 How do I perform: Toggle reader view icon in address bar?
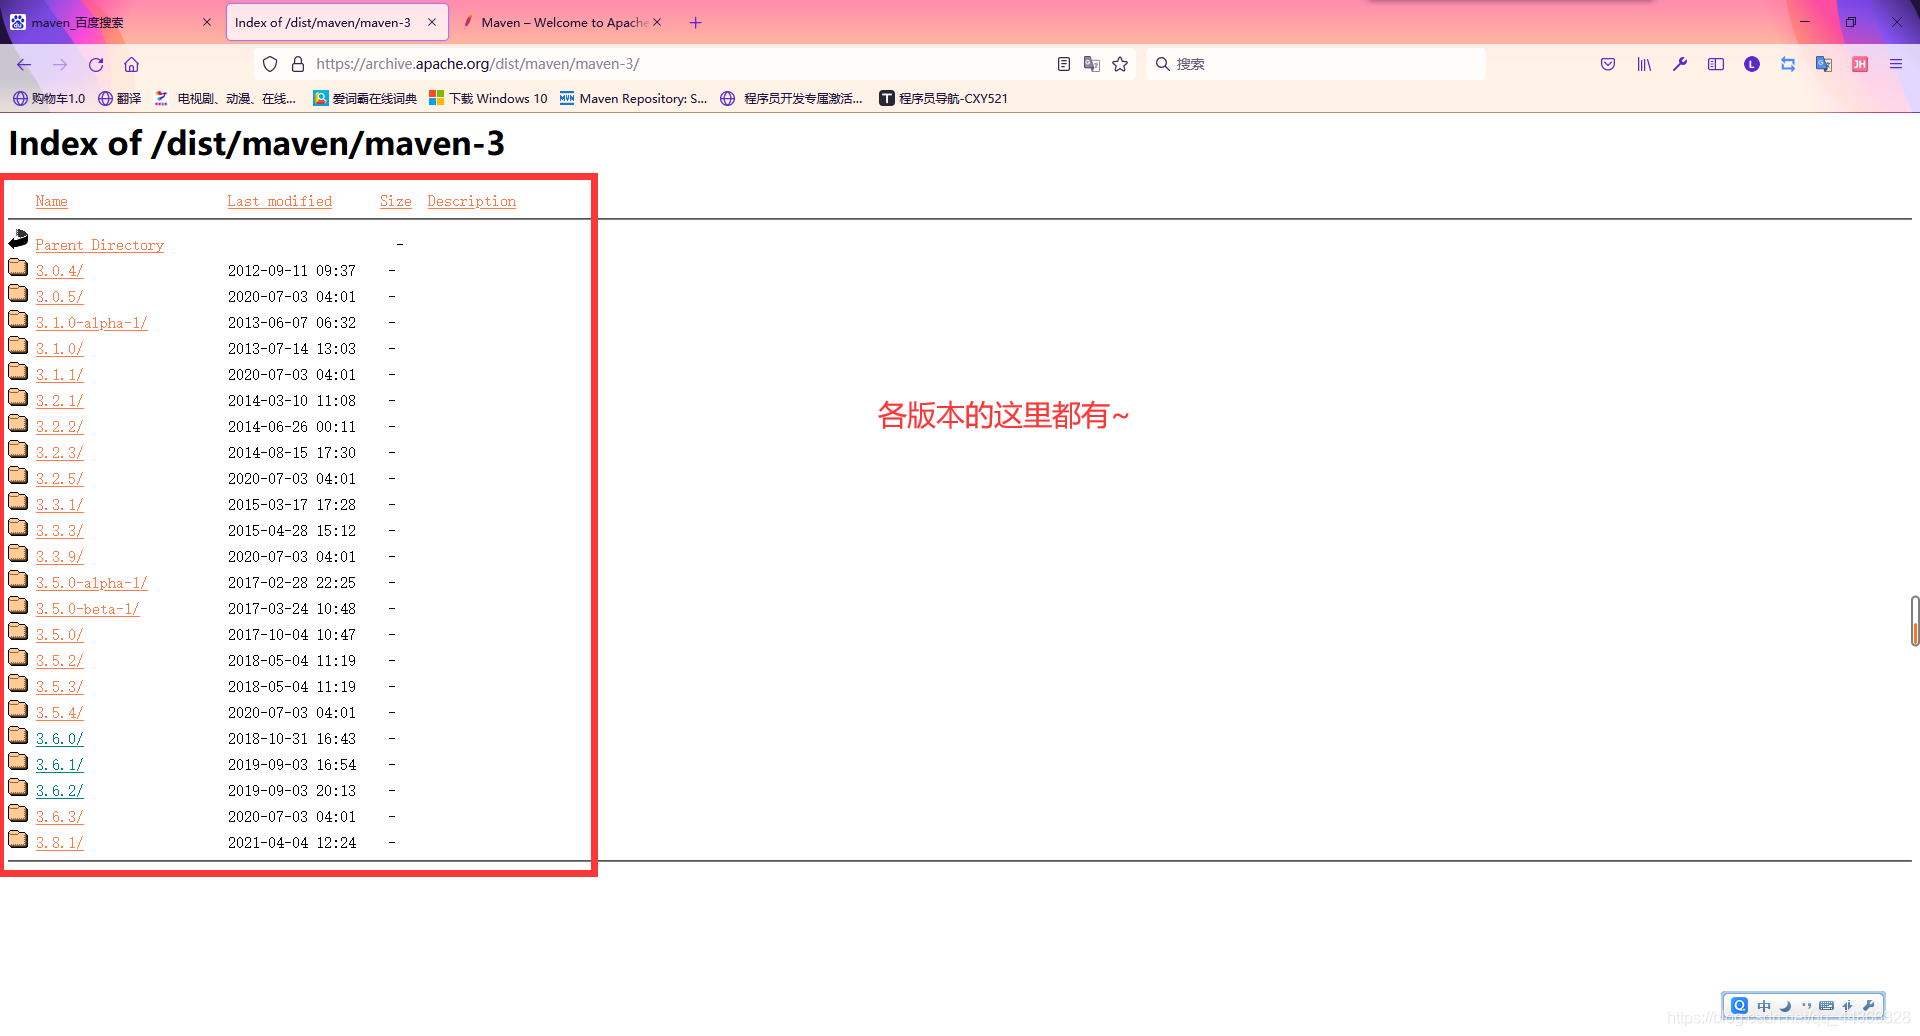[x=1064, y=64]
